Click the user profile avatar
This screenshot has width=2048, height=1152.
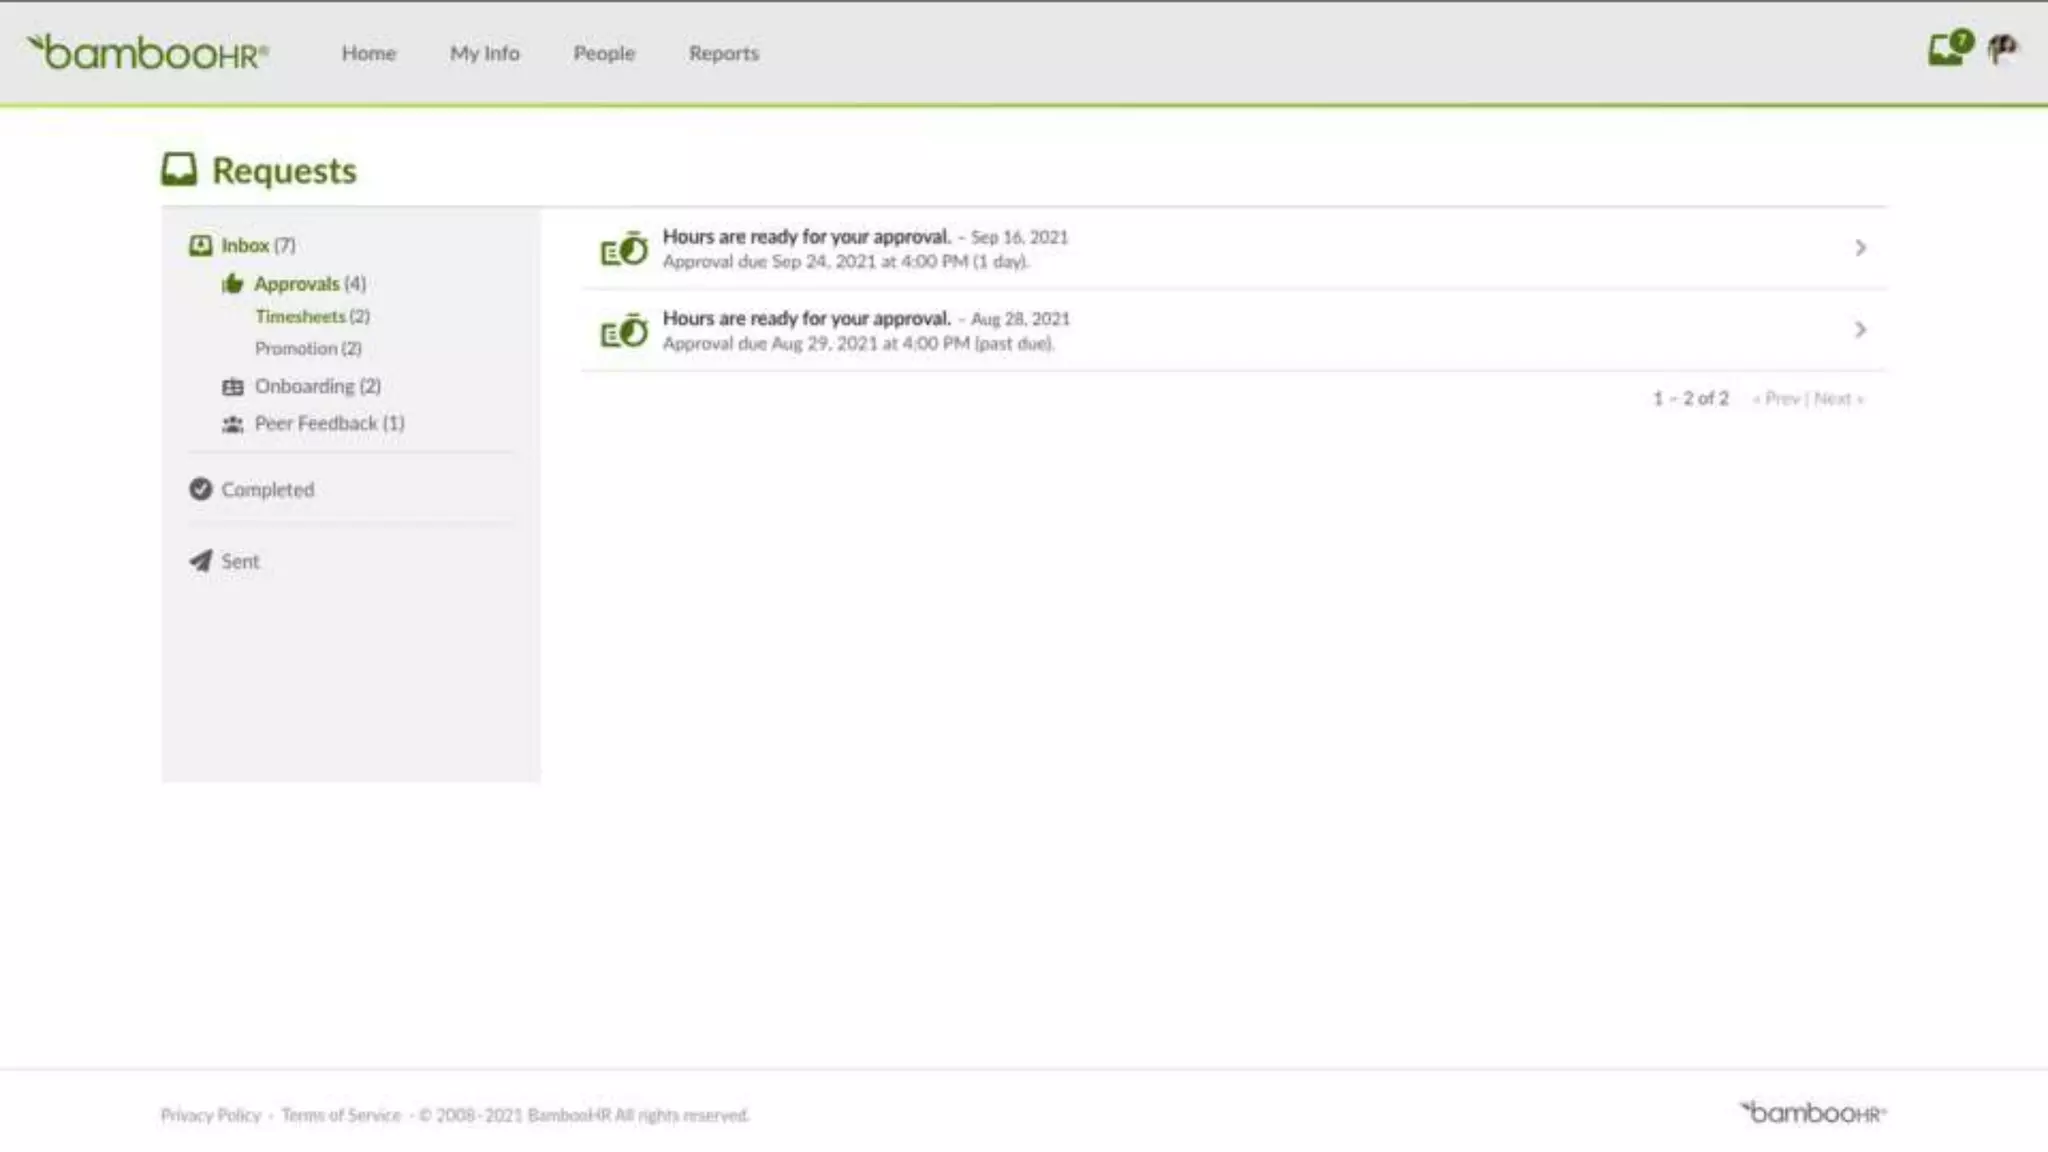2002,48
